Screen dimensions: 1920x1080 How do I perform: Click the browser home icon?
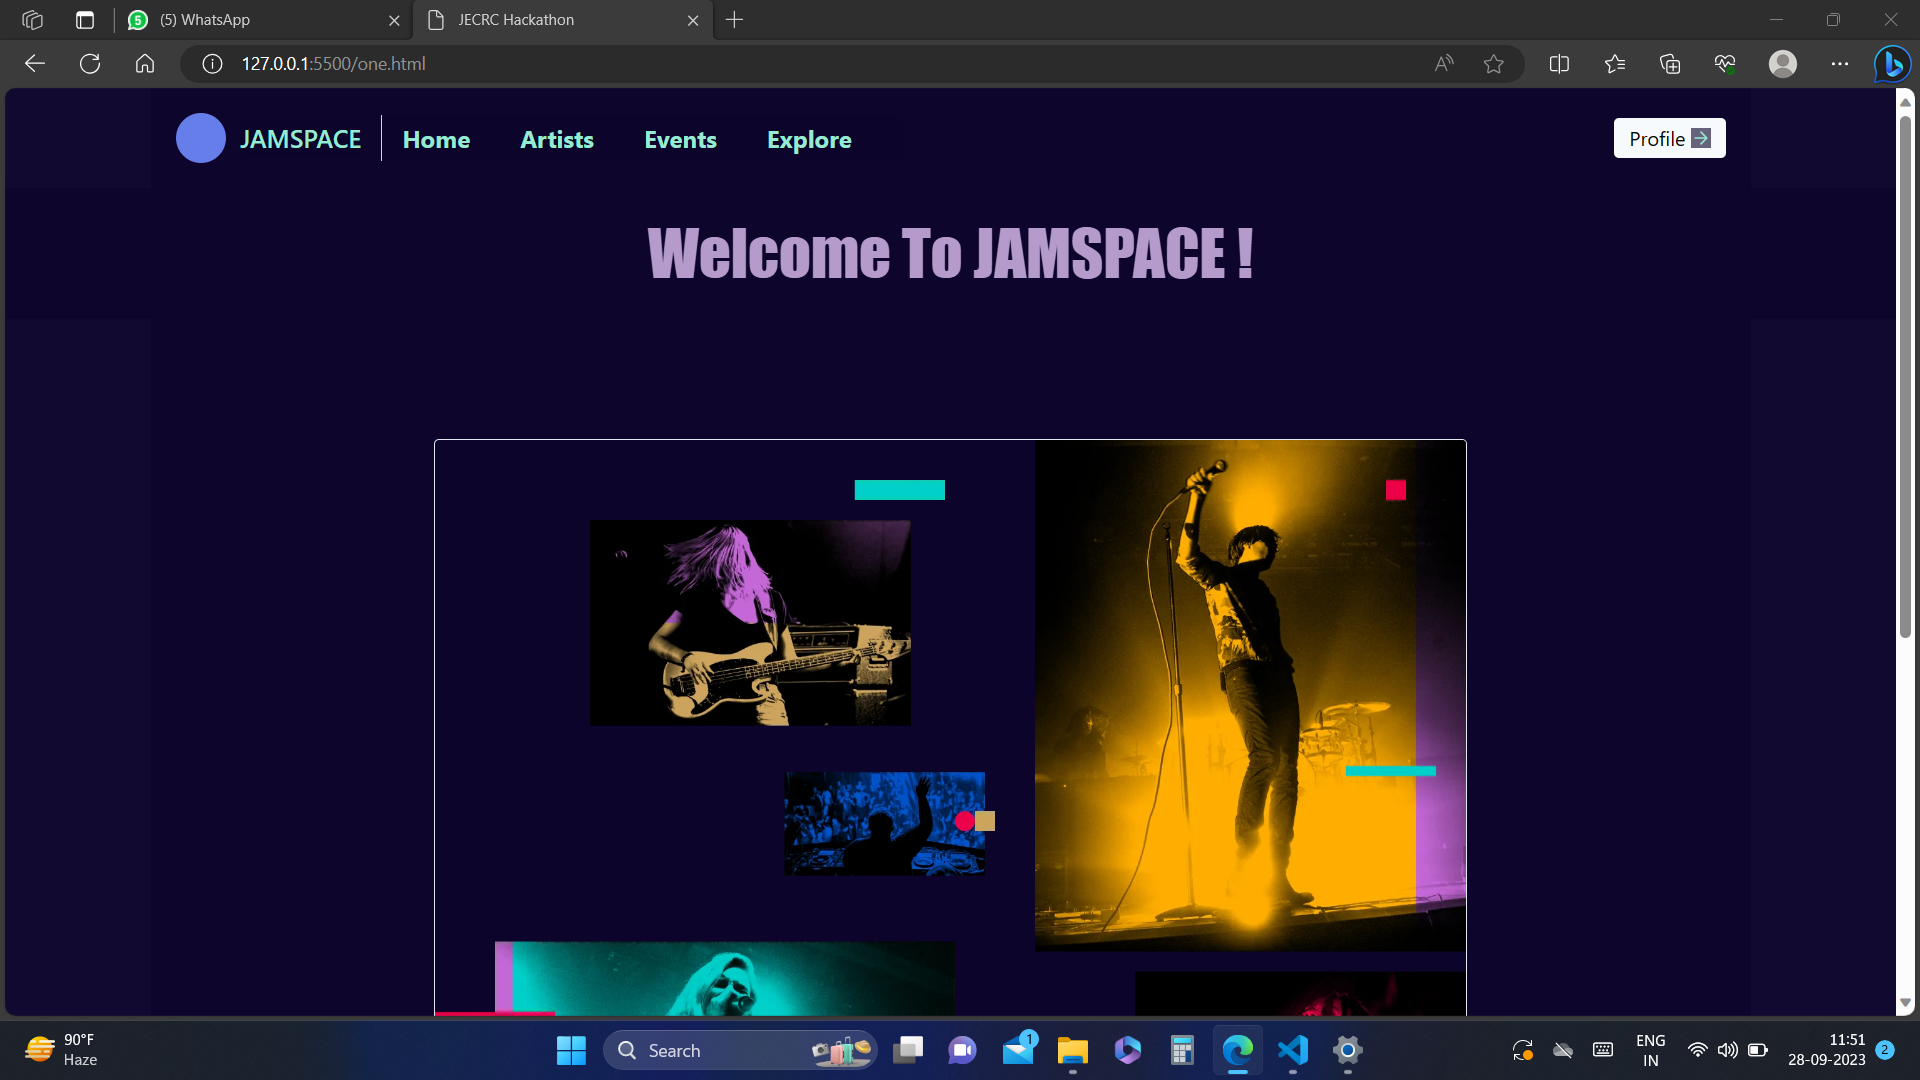coord(144,63)
